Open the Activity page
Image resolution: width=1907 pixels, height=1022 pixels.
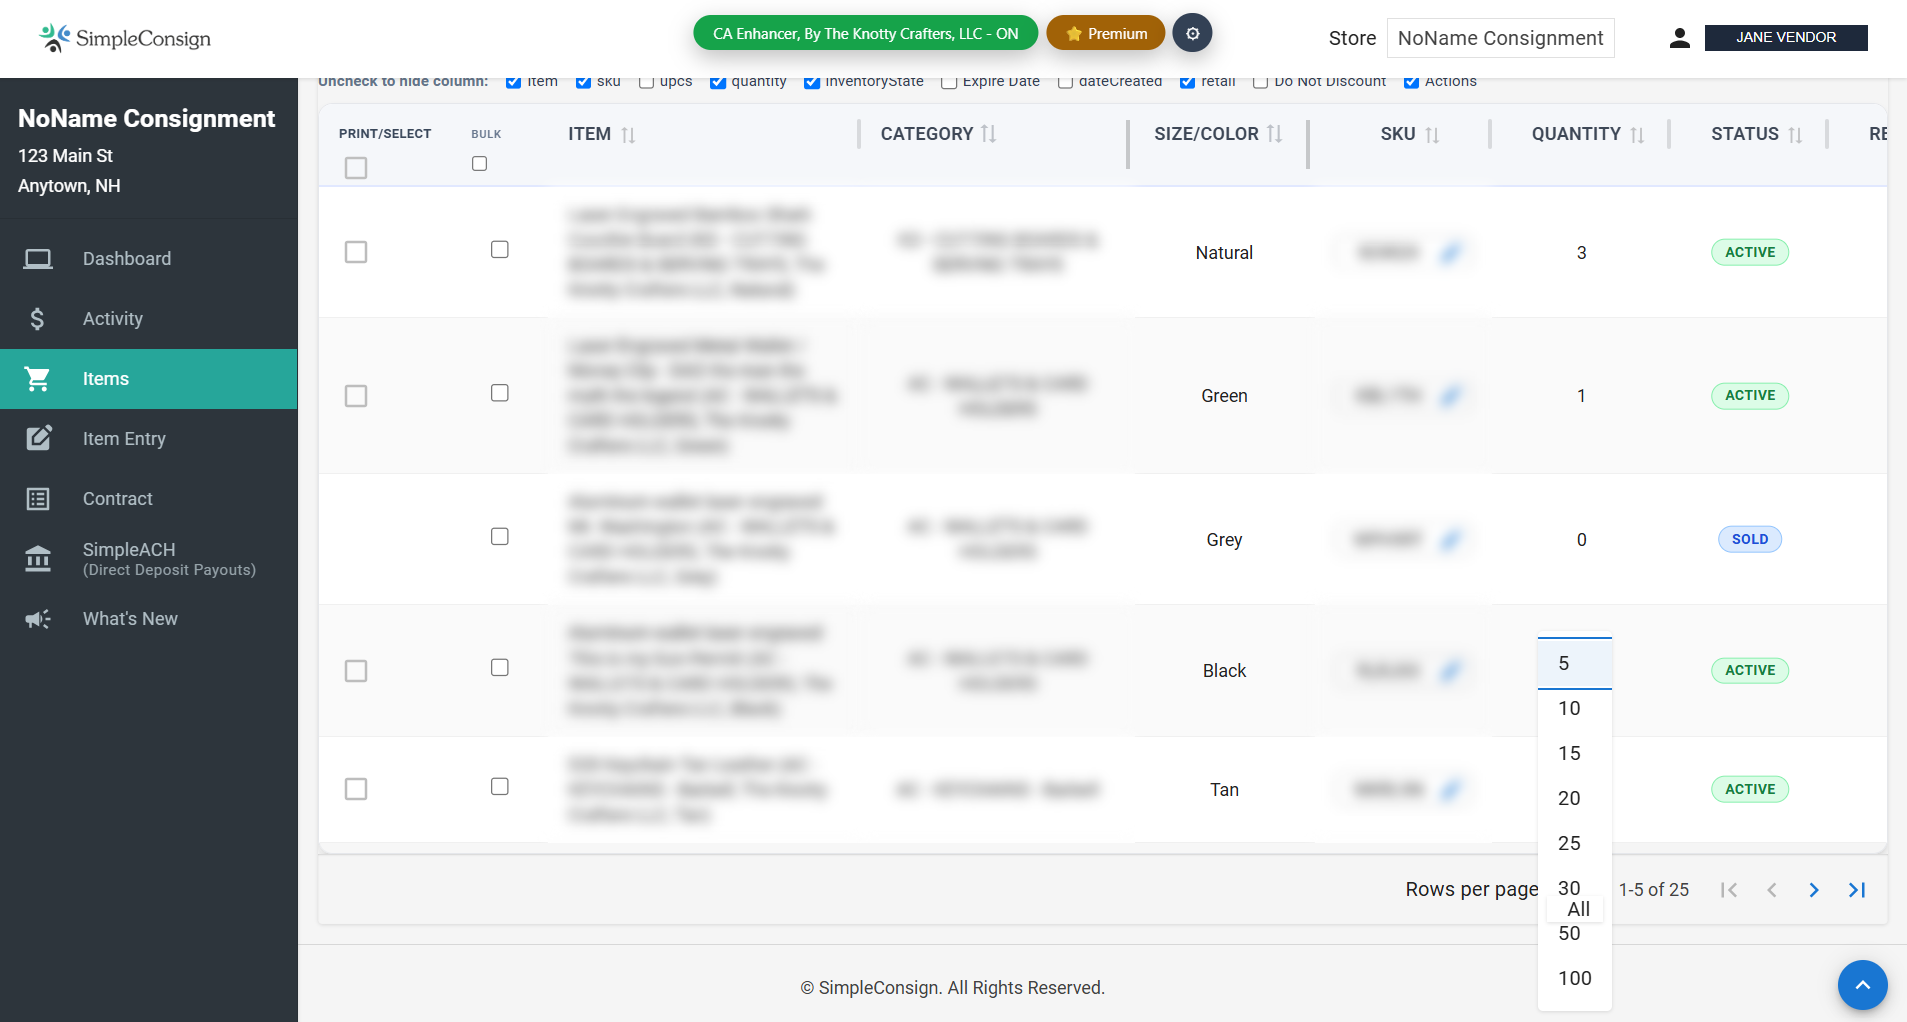148,319
